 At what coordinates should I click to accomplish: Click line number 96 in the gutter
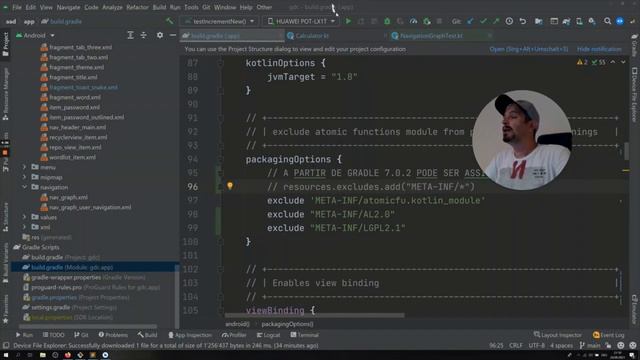(193, 187)
